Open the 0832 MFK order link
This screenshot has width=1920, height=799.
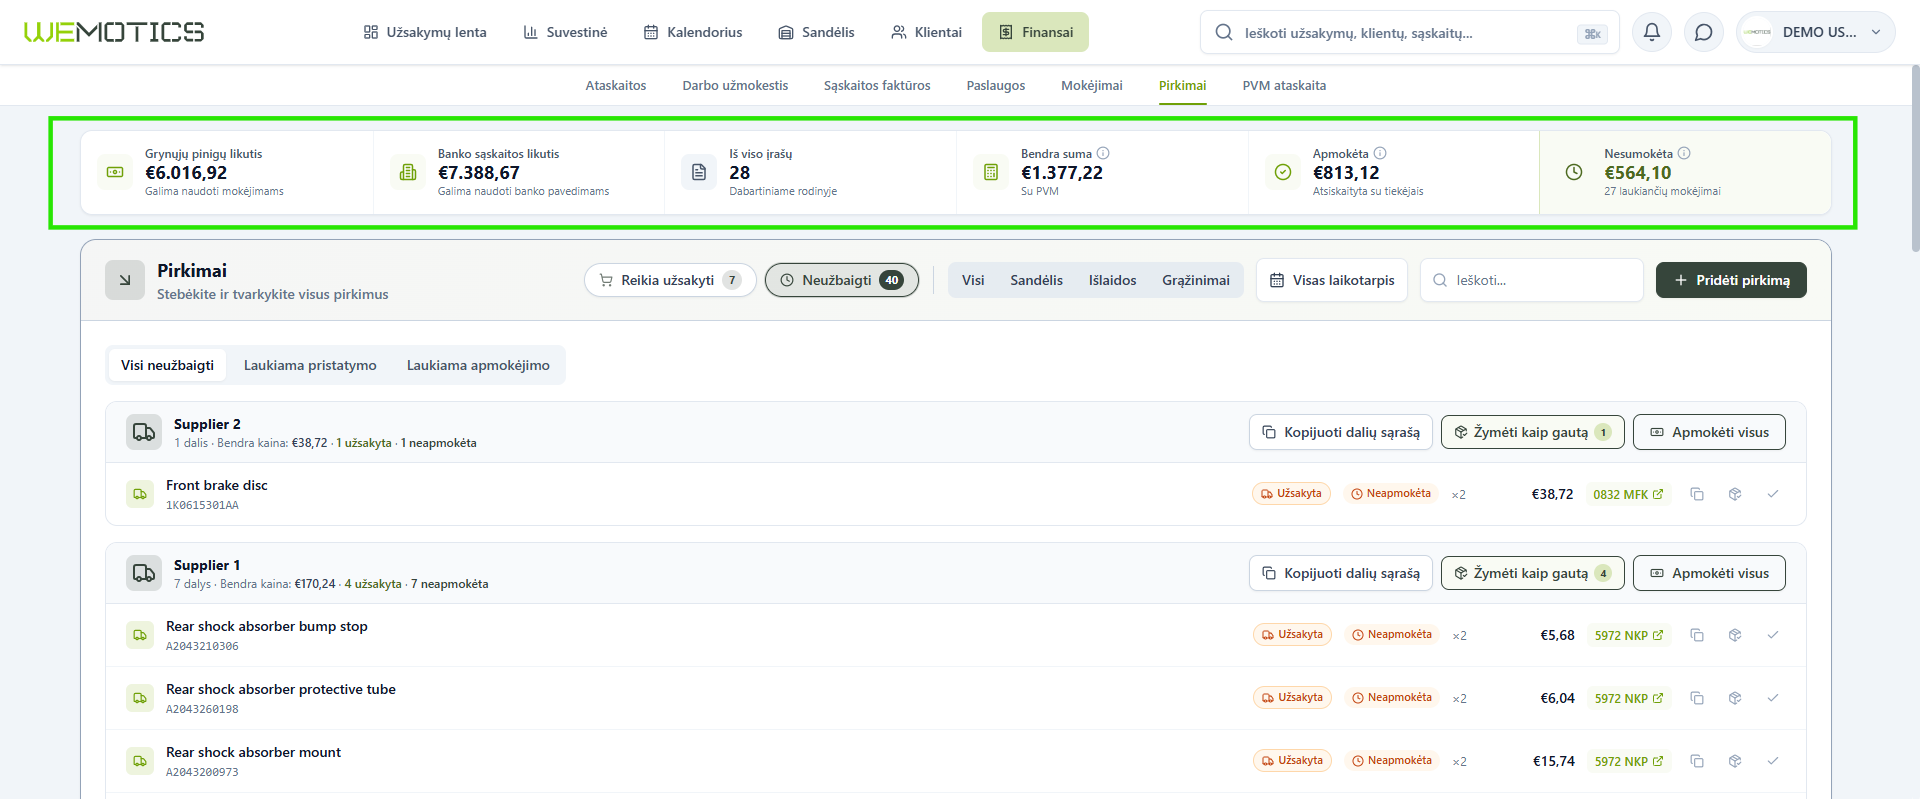(x=1628, y=494)
